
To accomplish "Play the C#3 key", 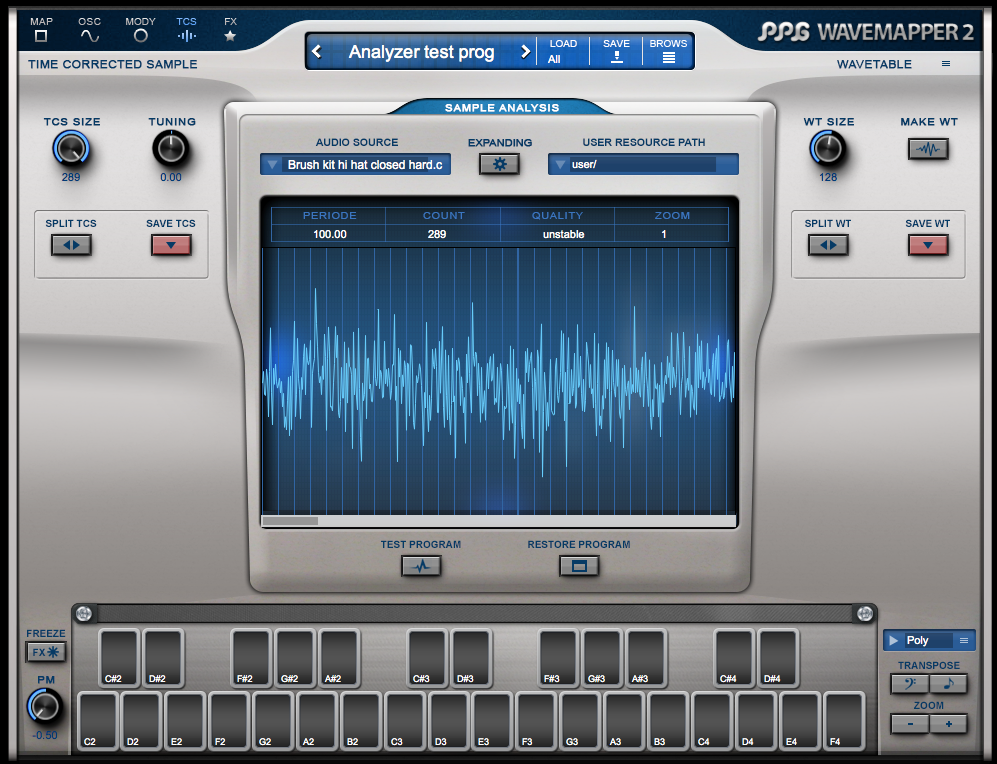I will tap(427, 658).
